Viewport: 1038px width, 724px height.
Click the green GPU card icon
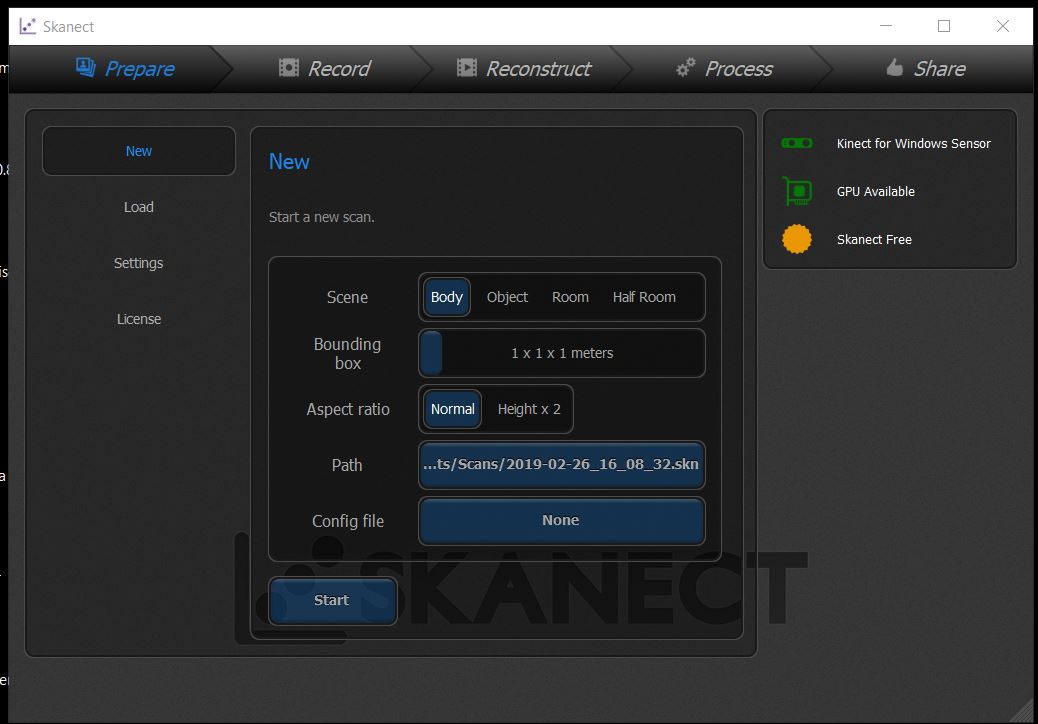click(x=797, y=191)
